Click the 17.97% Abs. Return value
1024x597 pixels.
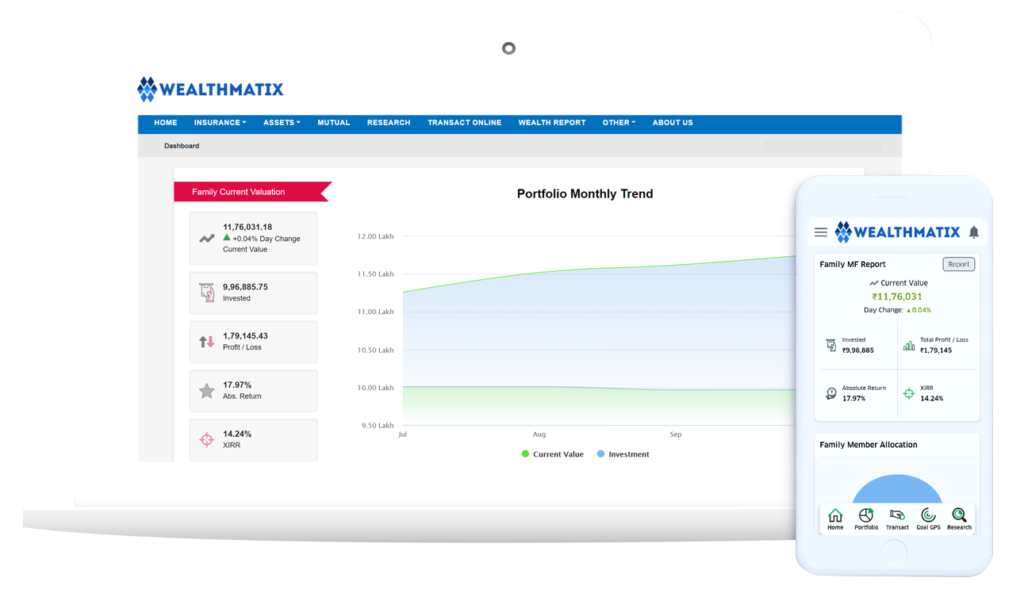click(x=237, y=385)
